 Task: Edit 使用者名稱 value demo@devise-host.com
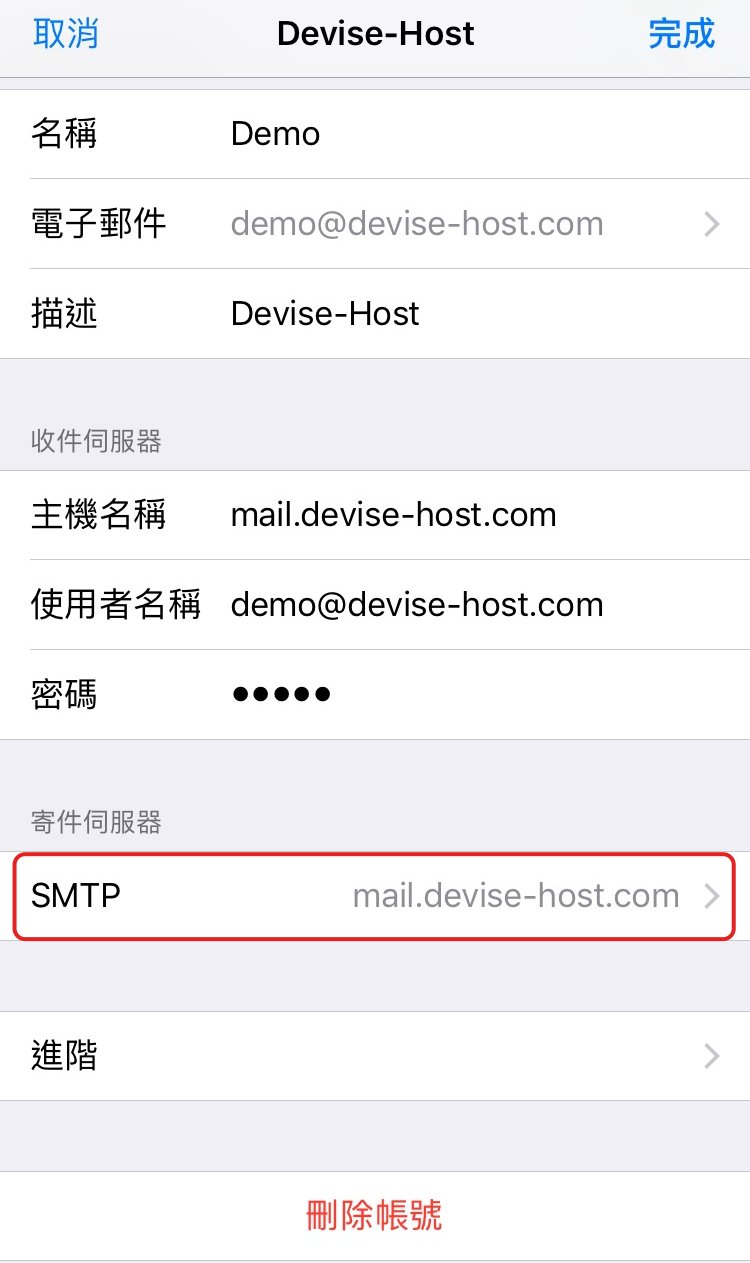pyautogui.click(x=417, y=605)
